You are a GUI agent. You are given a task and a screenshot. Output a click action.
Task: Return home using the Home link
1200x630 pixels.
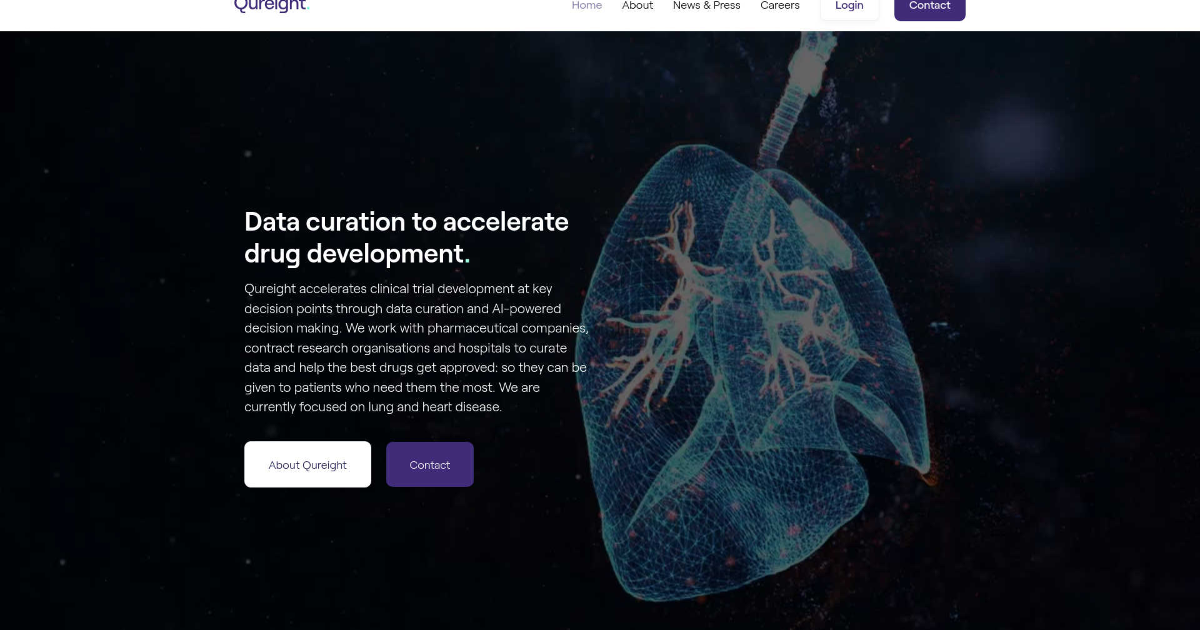587,5
